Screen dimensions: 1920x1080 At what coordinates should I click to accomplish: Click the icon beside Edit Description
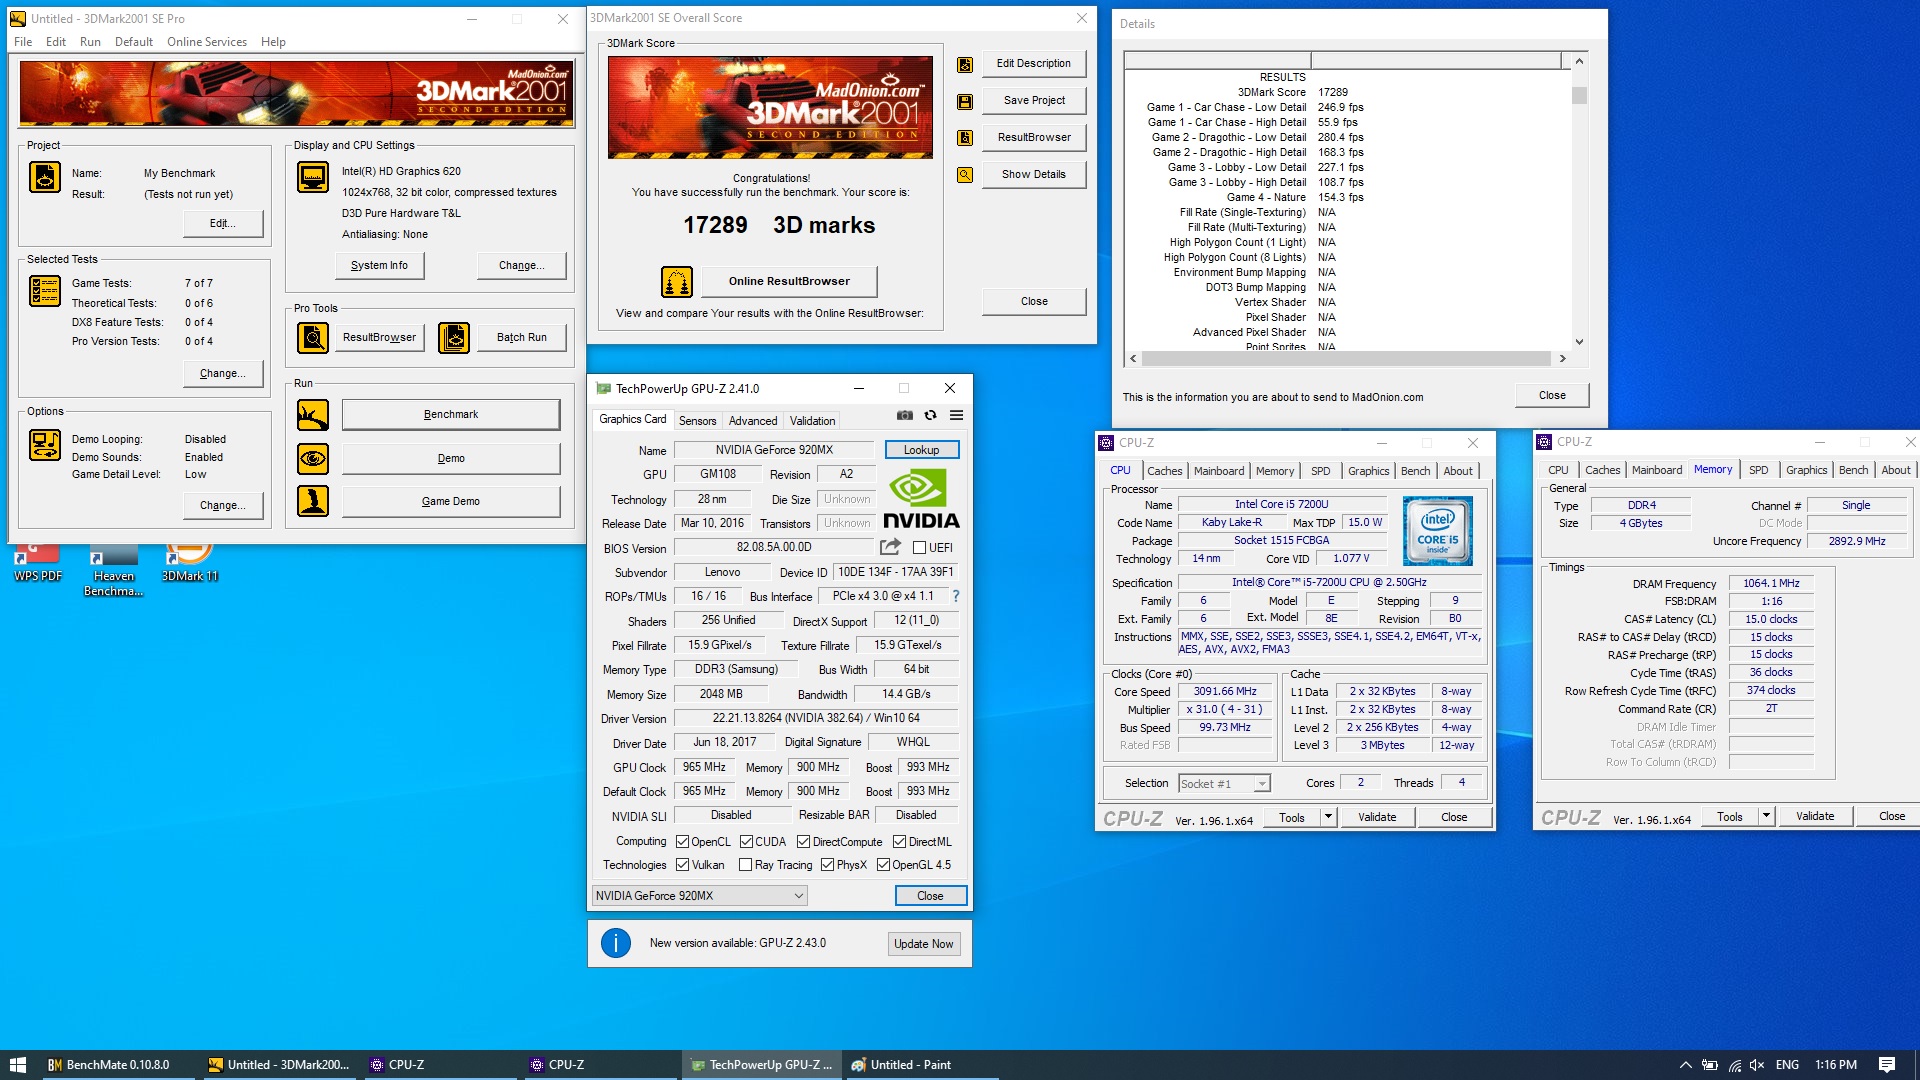965,64
